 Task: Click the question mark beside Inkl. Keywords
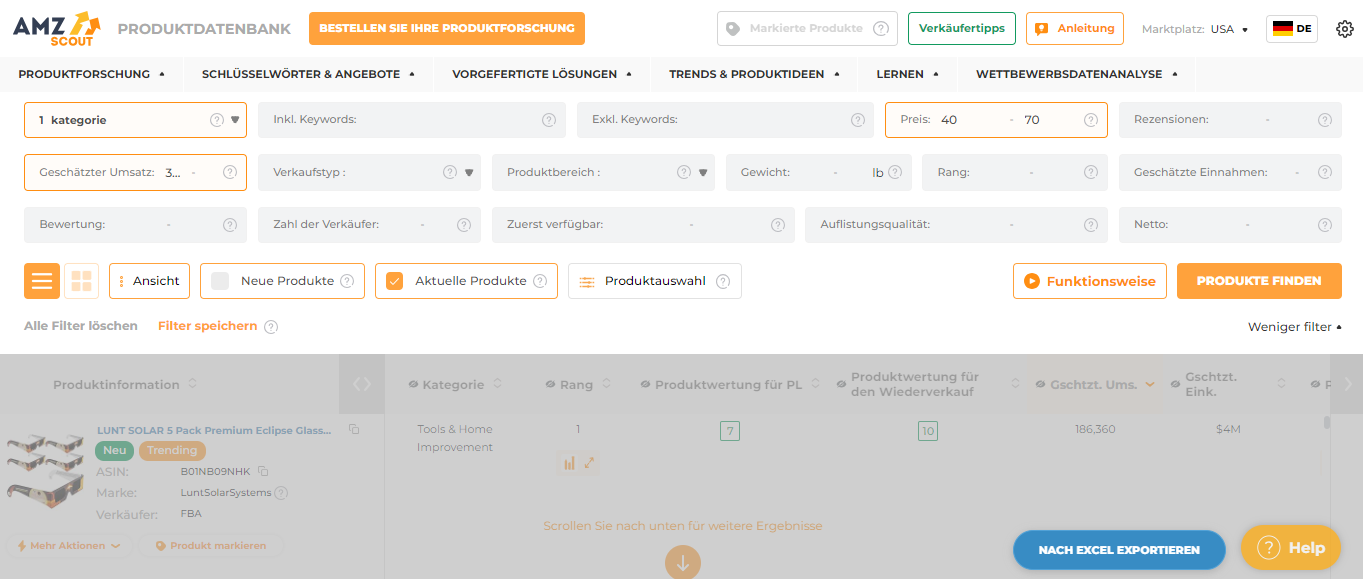[548, 119]
